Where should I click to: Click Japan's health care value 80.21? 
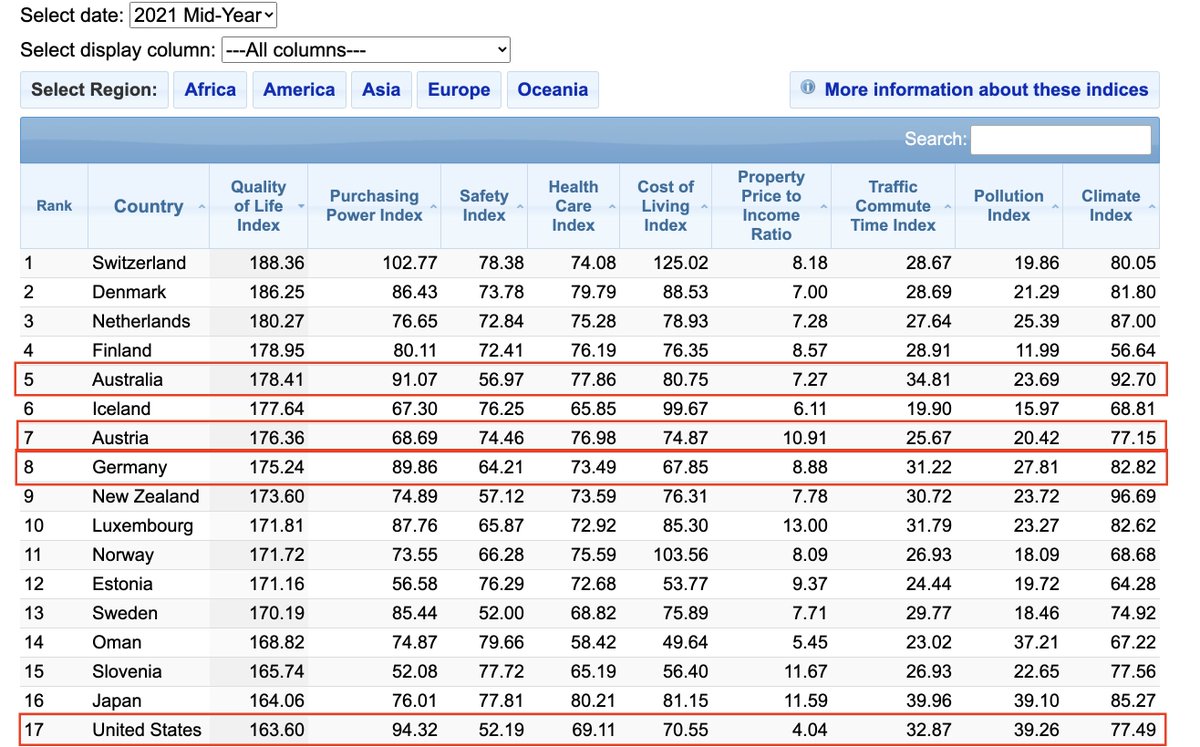pyautogui.click(x=592, y=700)
